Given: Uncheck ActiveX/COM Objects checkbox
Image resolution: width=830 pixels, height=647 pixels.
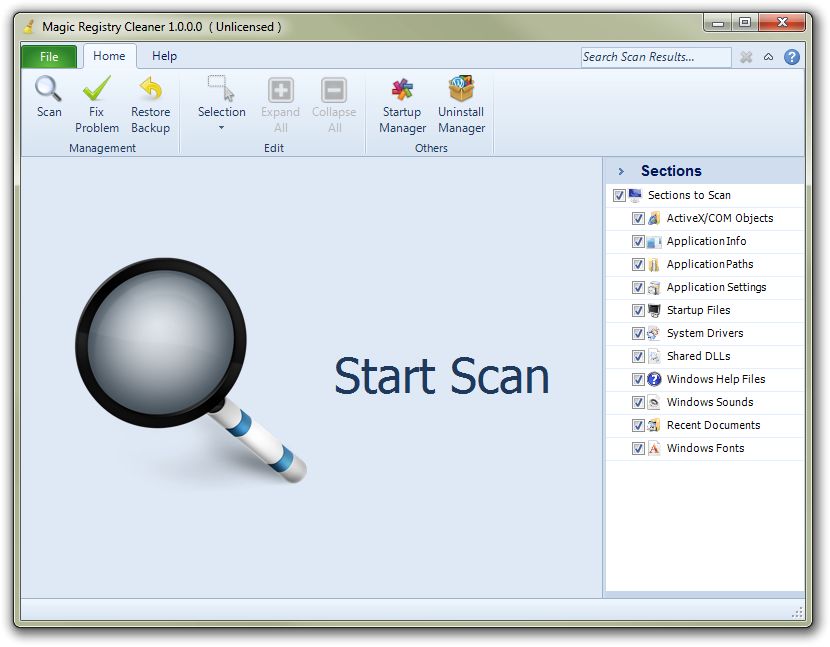Looking at the screenshot, I should click(638, 218).
